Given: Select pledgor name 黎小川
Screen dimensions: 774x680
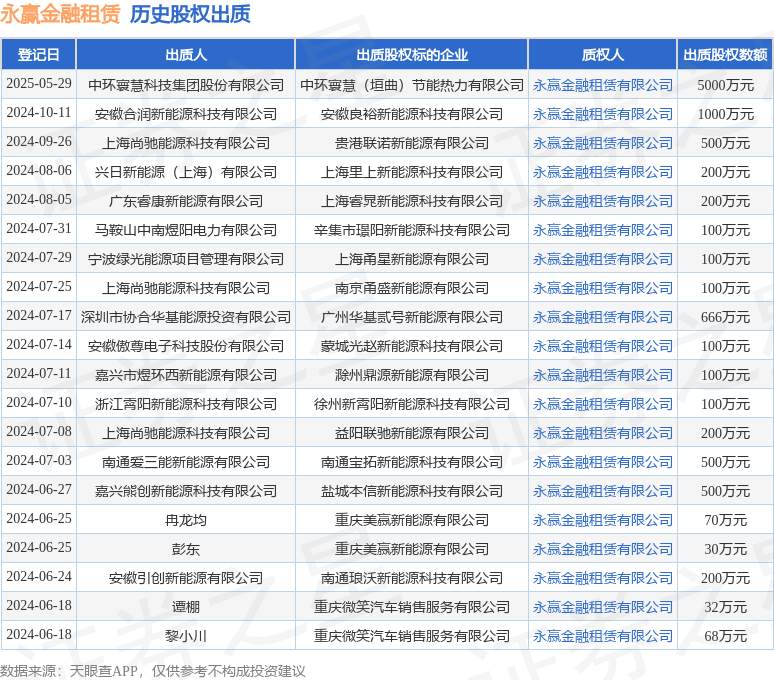Looking at the screenshot, I should click(x=186, y=636).
